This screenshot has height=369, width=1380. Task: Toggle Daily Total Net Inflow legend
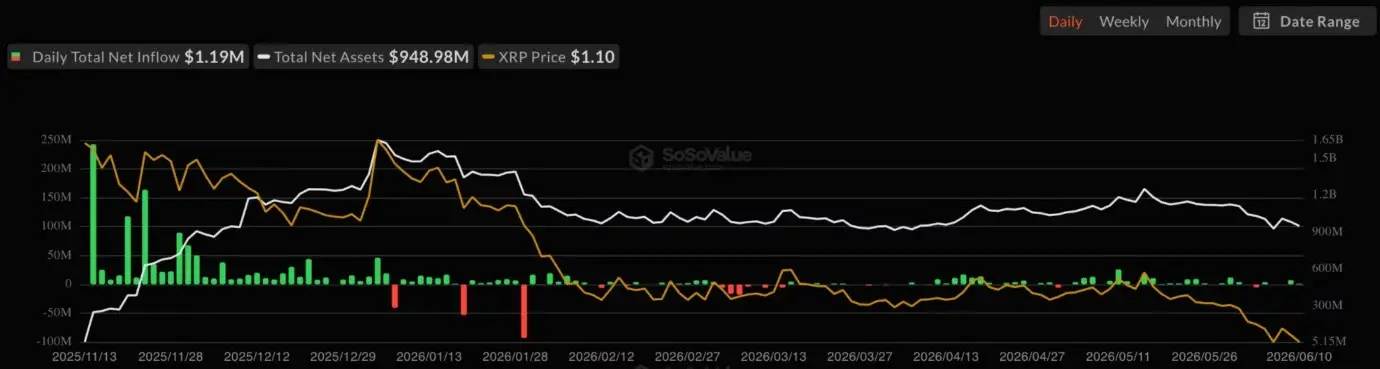(127, 57)
